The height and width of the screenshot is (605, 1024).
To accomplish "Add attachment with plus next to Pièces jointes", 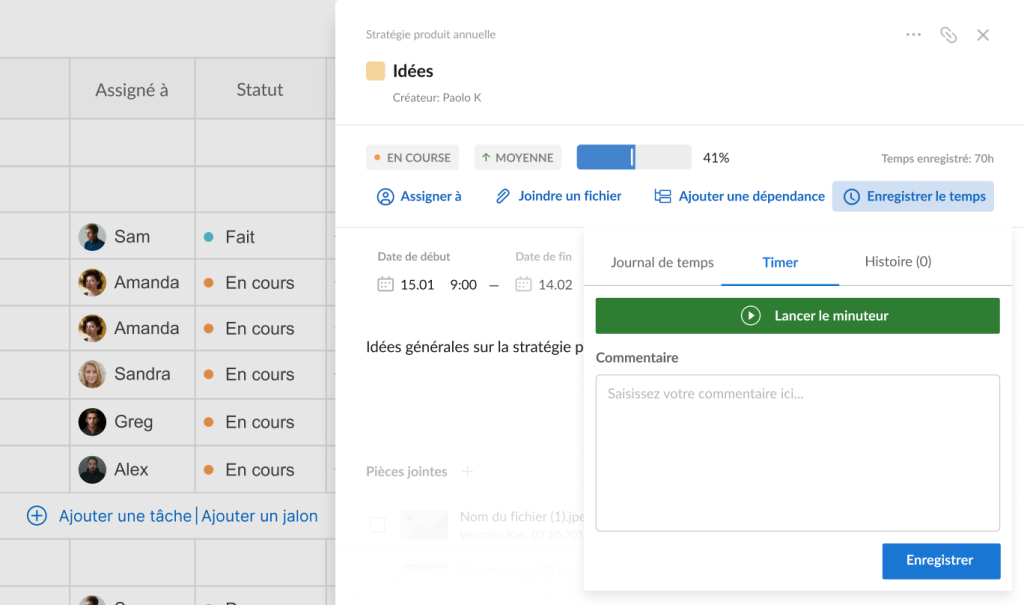I will pyautogui.click(x=467, y=471).
